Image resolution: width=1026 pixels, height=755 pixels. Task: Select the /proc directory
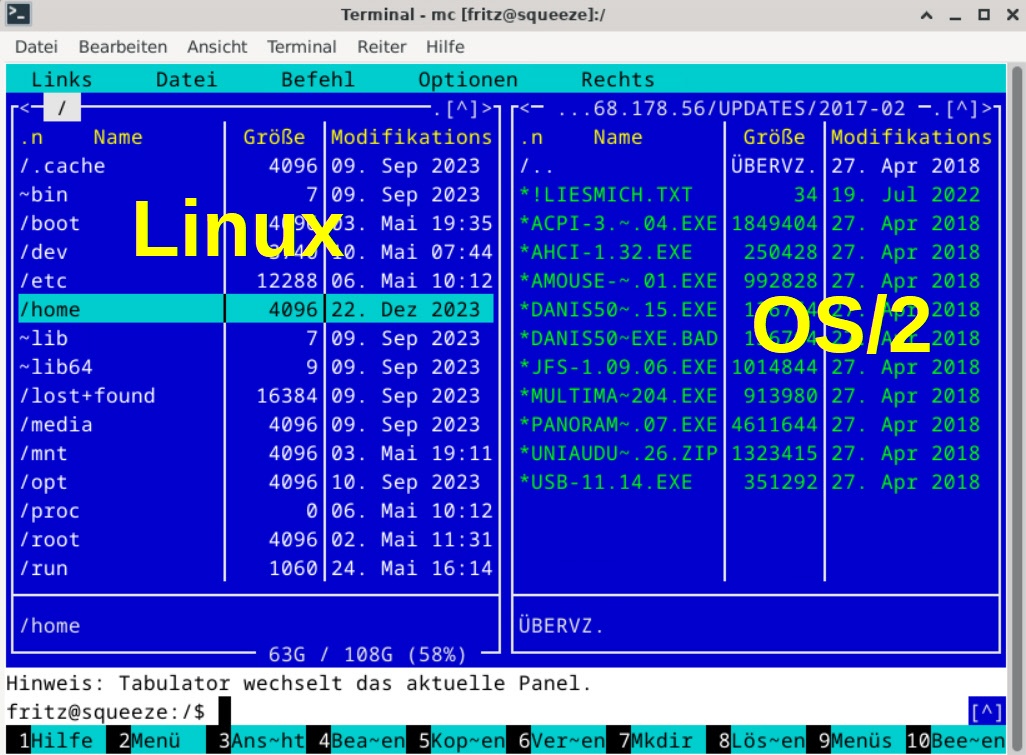coord(256,511)
